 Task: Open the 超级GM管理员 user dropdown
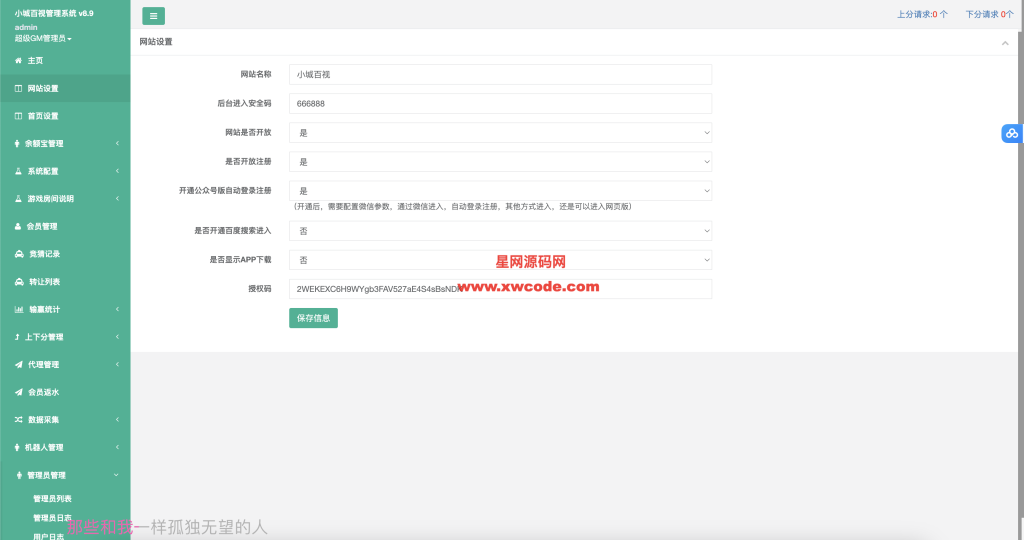pyautogui.click(x=43, y=38)
